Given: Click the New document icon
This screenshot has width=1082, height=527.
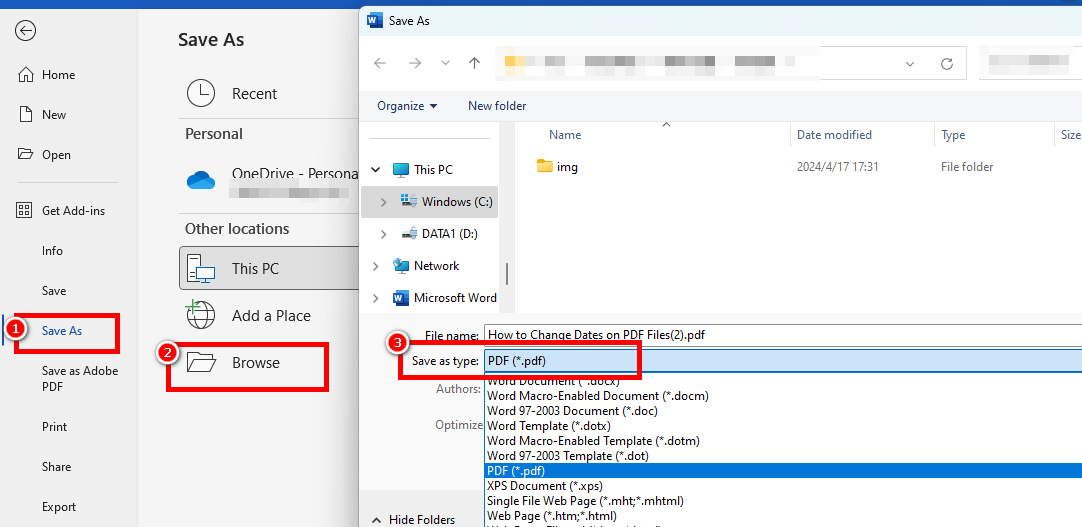Looking at the screenshot, I should 26,115.
